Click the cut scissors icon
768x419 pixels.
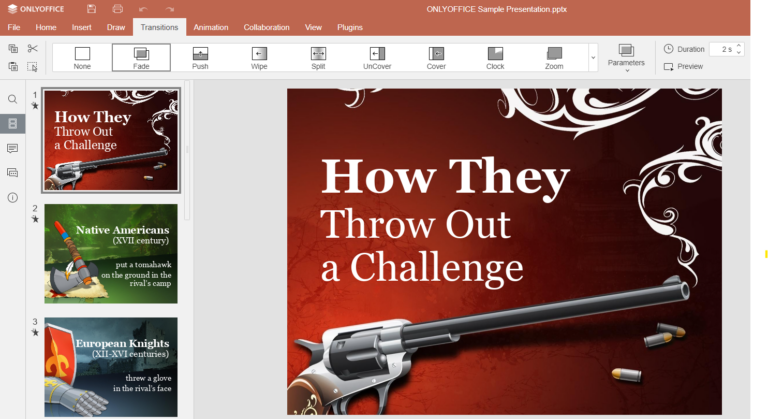click(32, 48)
